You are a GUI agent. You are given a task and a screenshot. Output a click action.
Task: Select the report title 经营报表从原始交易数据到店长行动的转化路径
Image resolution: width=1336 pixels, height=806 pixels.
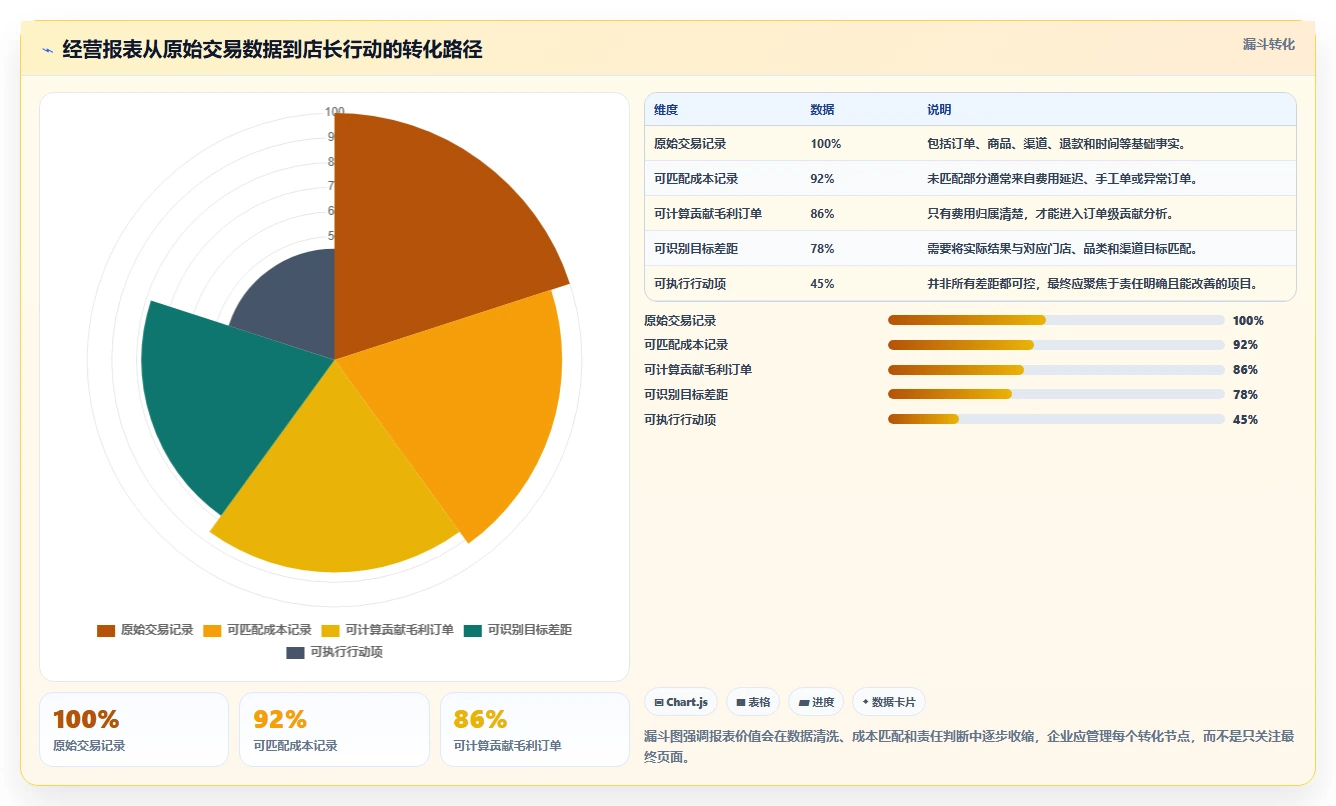[272, 49]
